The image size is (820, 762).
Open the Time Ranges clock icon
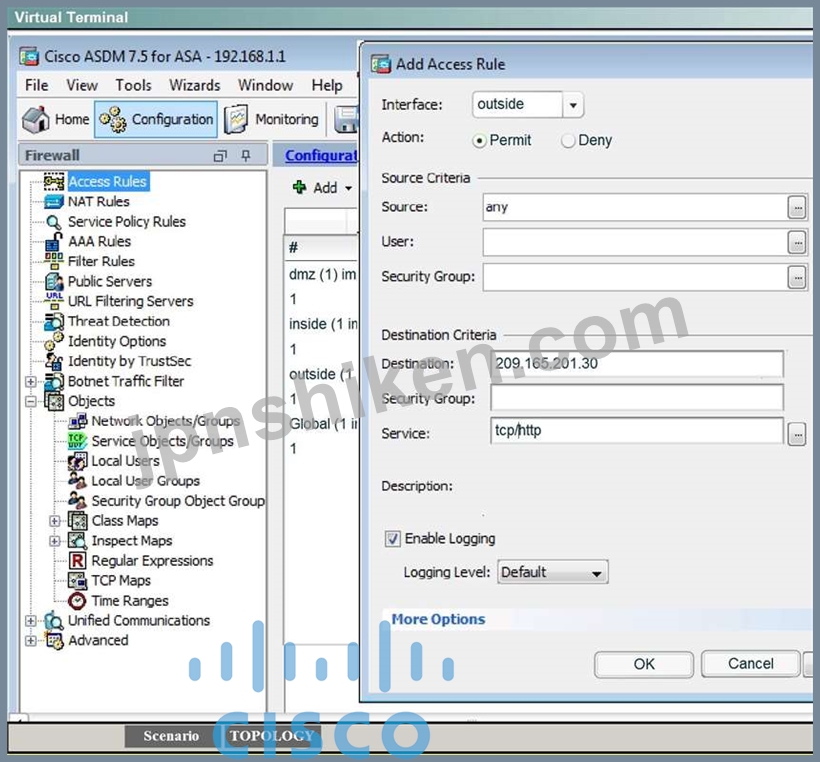pos(78,600)
